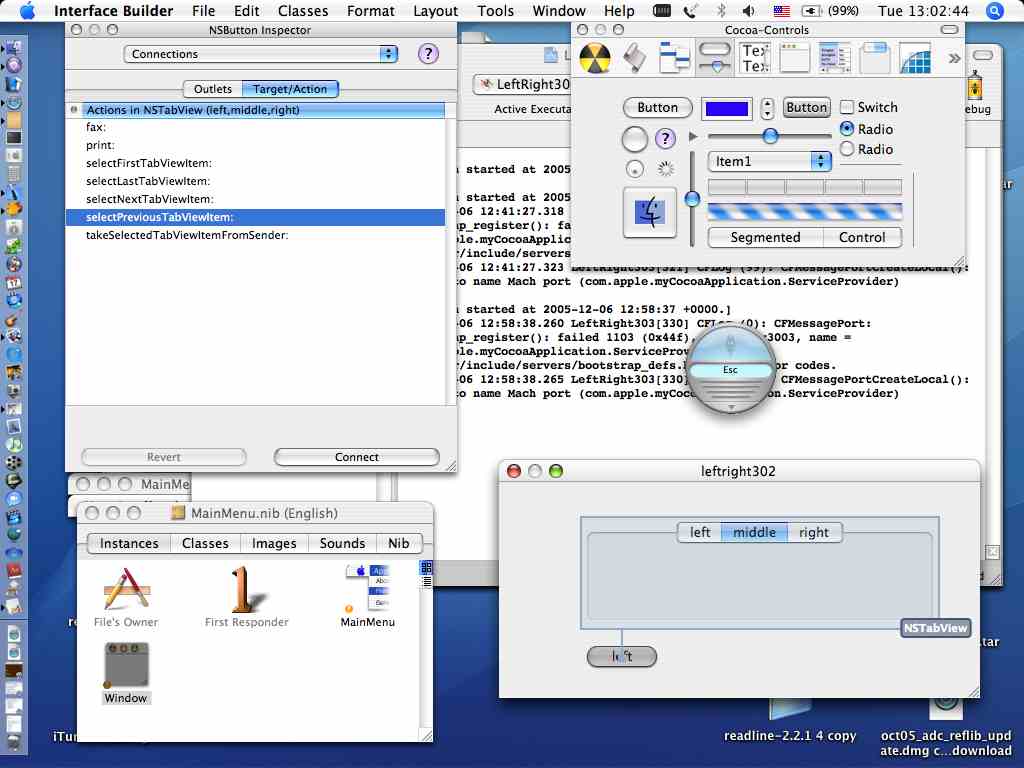Image resolution: width=1024 pixels, height=768 pixels.
Task: Open the tab container views palette icon
Action: pyautogui.click(x=874, y=58)
